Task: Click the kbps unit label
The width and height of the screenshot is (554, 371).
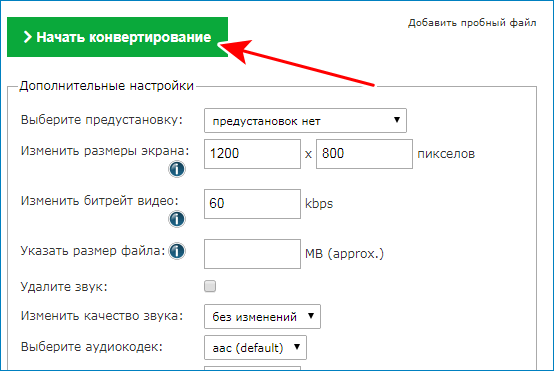Action: [319, 204]
